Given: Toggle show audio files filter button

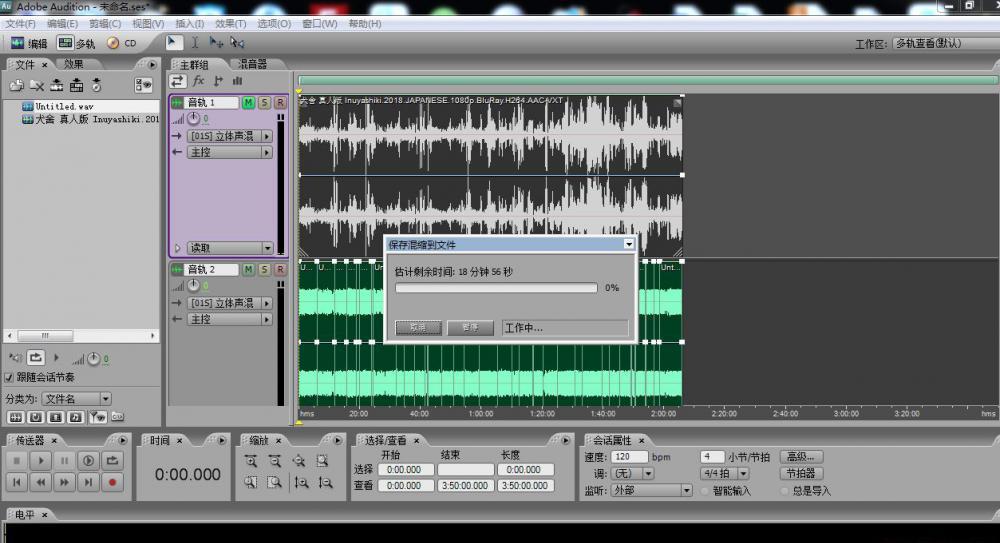Looking at the screenshot, I should click(x=15, y=417).
